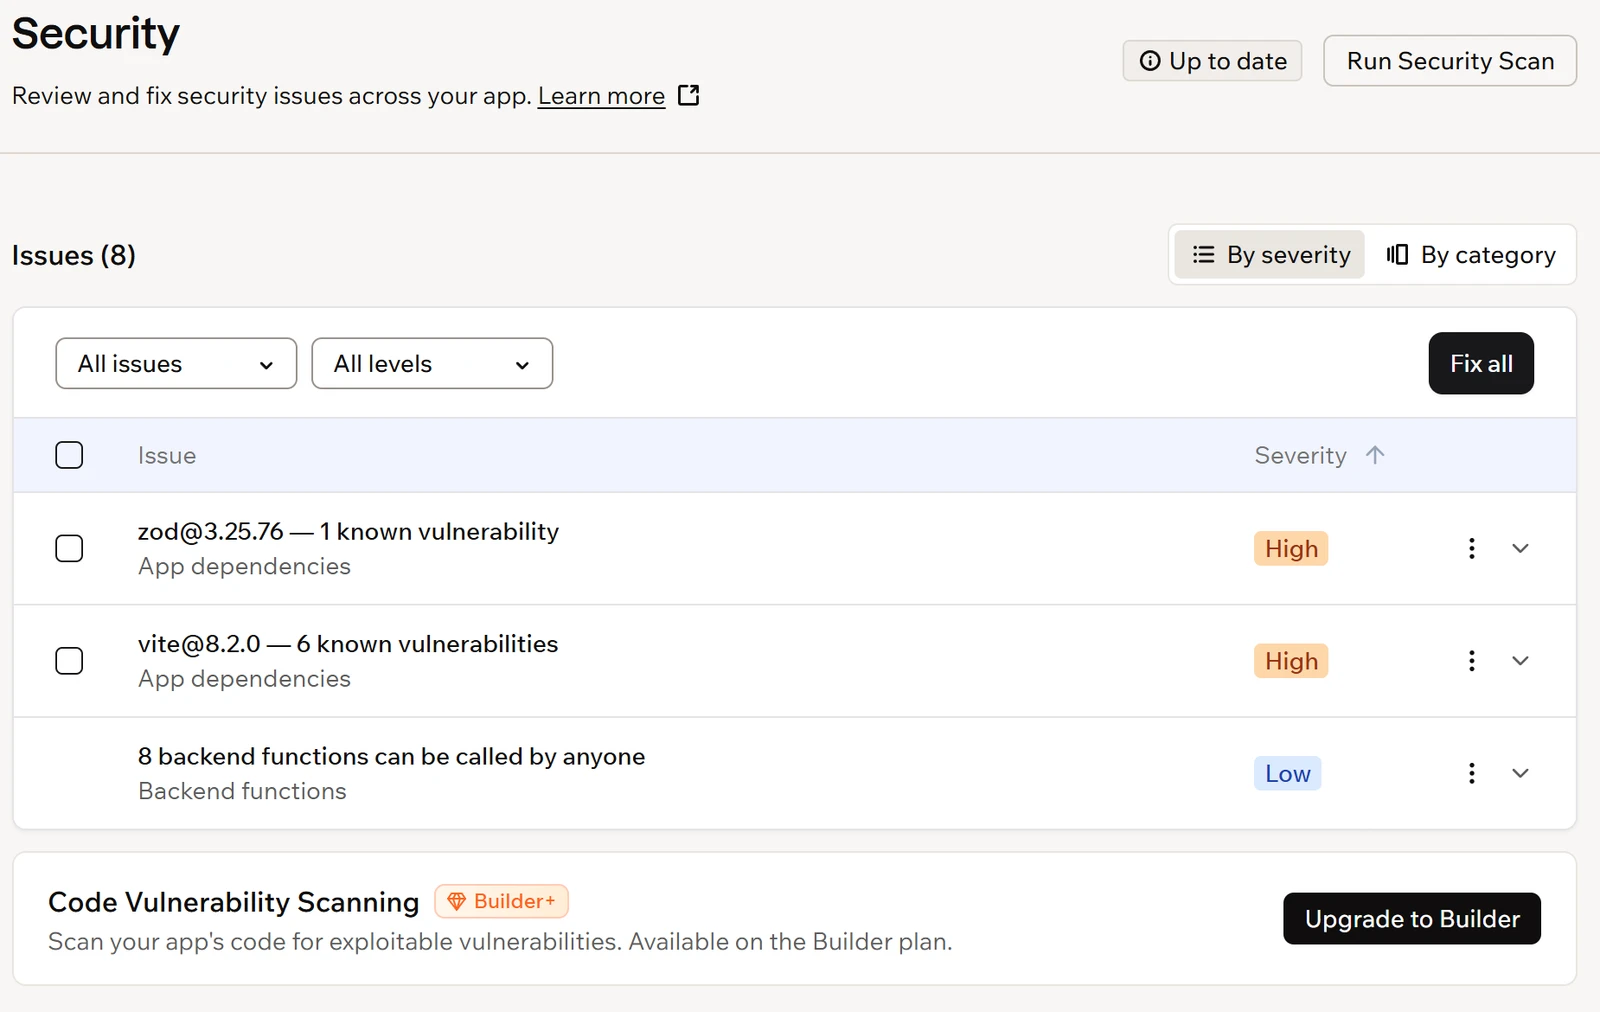This screenshot has width=1600, height=1012.
Task: Click the Severity column header
Action: click(x=1300, y=455)
